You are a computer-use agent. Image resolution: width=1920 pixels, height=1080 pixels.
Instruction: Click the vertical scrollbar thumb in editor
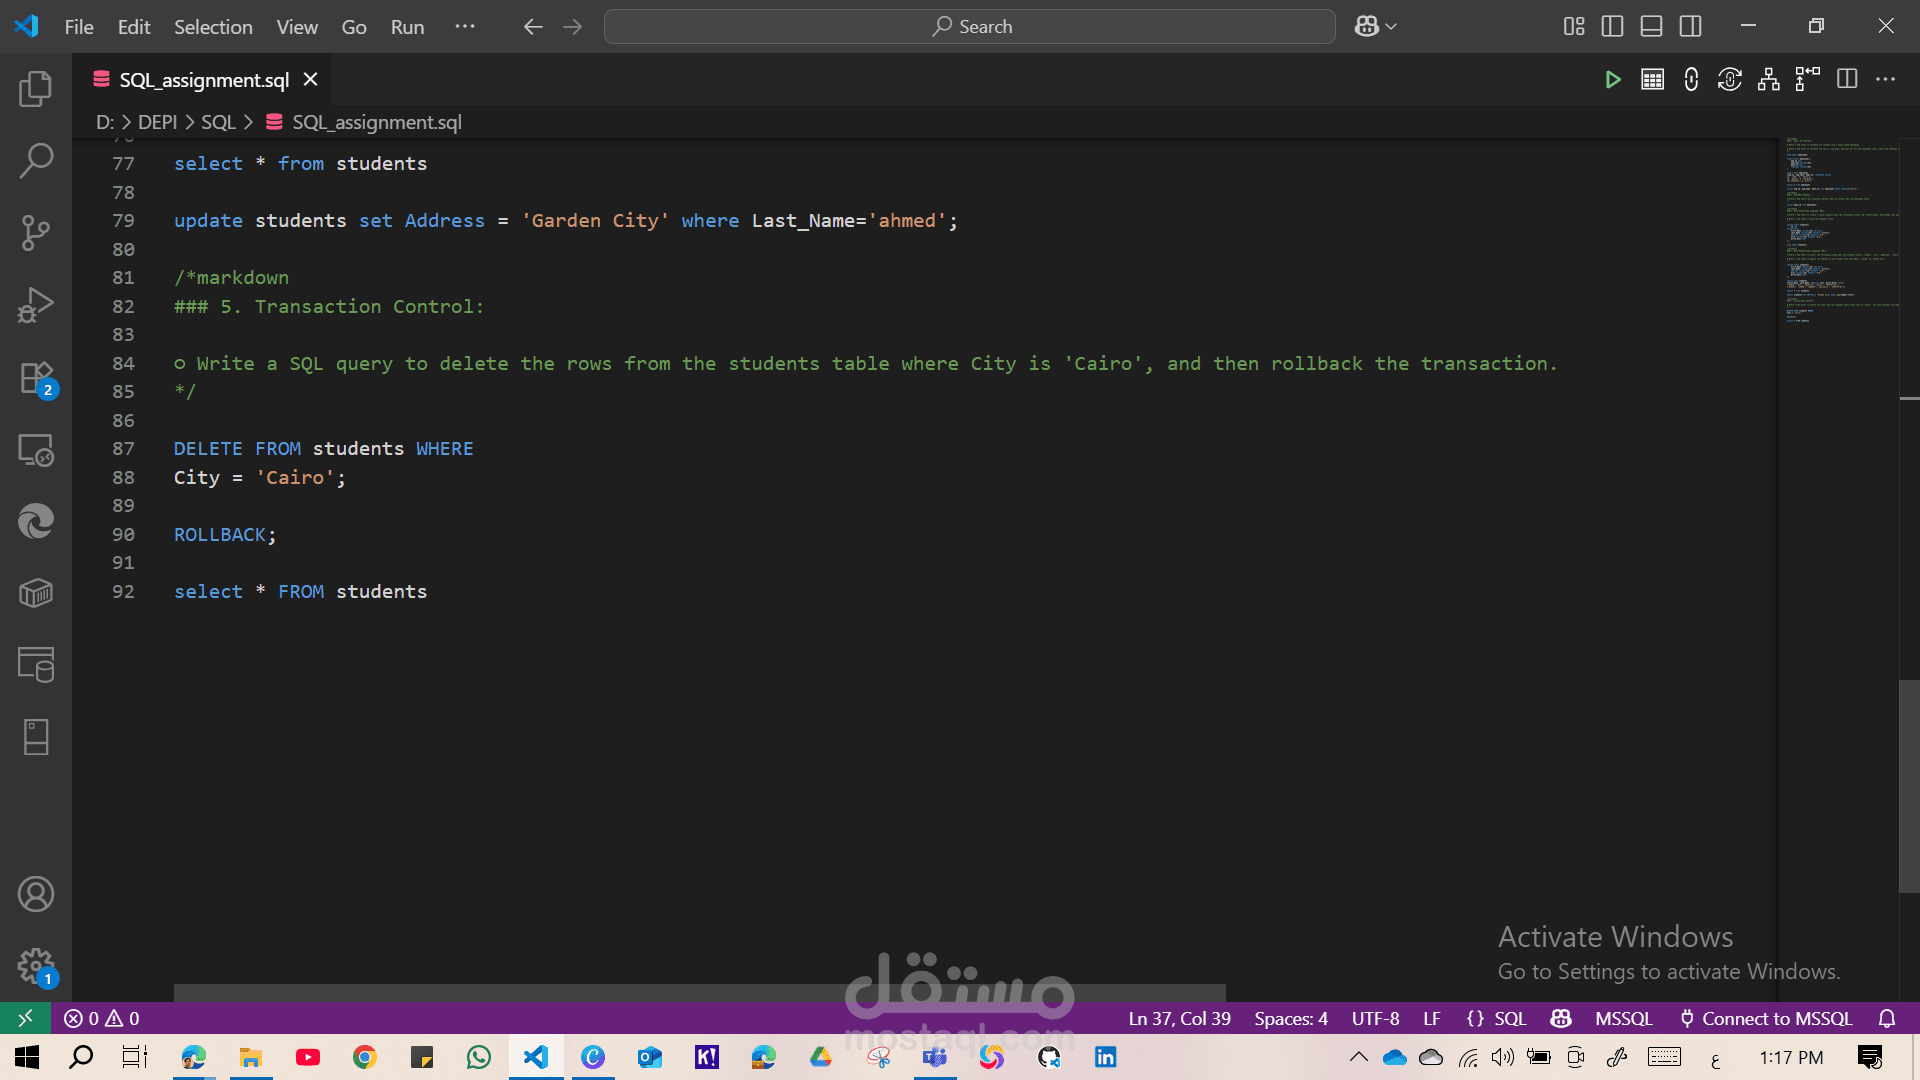(x=1908, y=785)
